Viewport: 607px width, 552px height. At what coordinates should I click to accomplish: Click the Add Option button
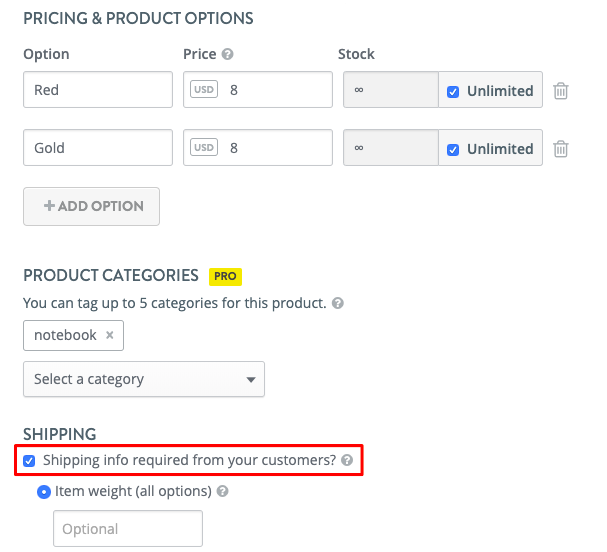coord(91,206)
